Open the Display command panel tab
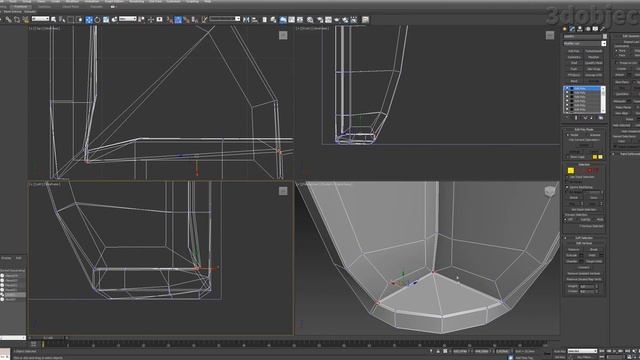 pos(595,29)
